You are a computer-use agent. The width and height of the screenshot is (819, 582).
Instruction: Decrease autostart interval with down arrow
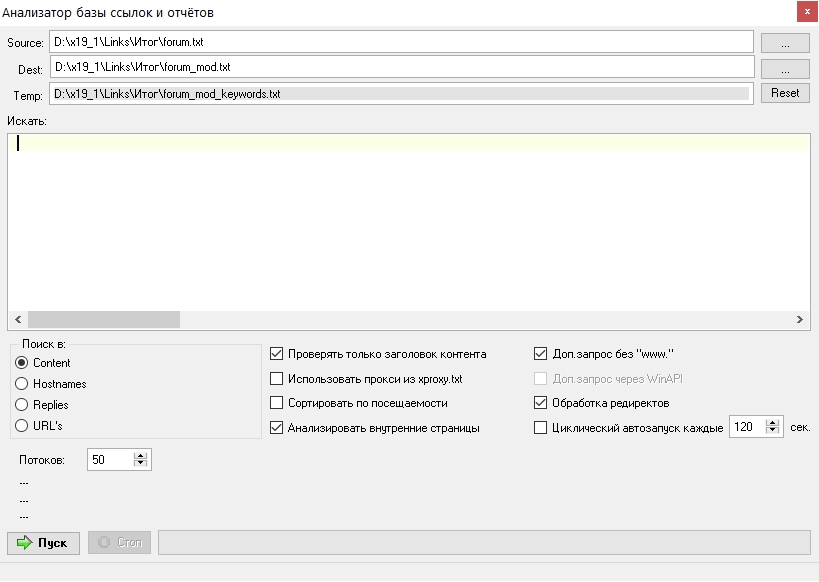pyautogui.click(x=773, y=432)
